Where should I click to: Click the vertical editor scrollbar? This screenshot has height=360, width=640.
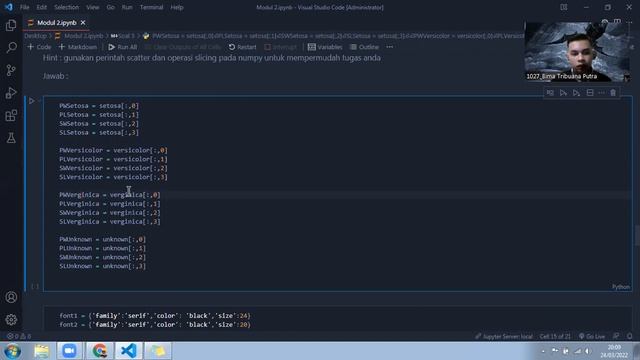click(637, 235)
